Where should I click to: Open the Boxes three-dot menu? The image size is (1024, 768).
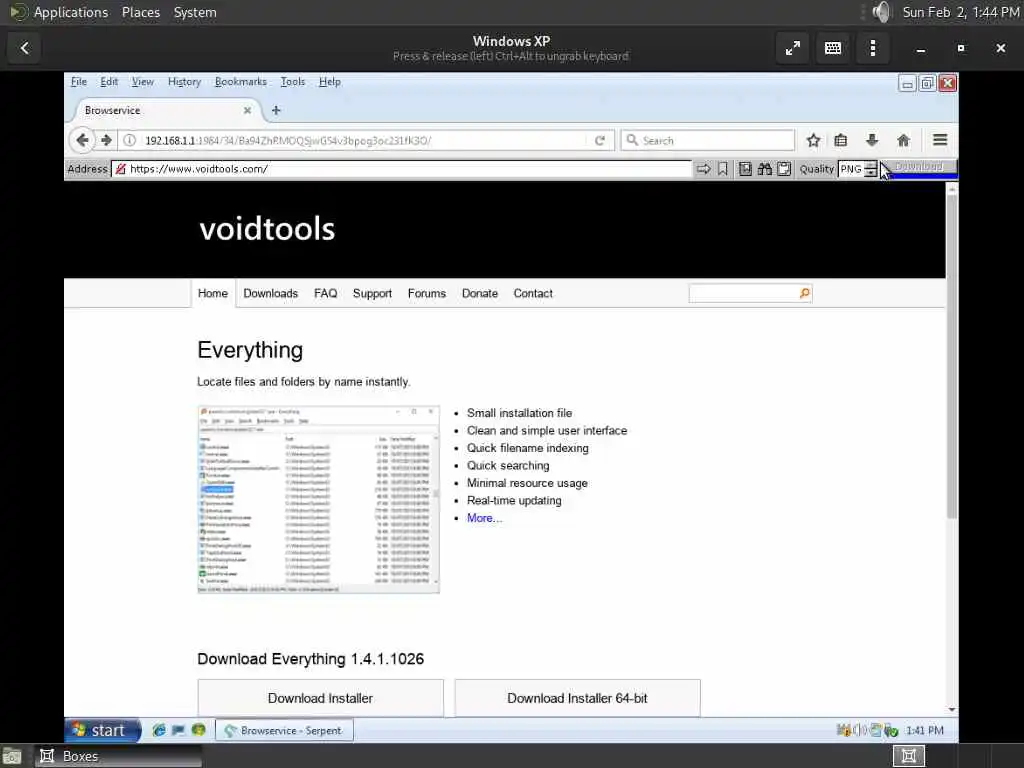click(872, 48)
